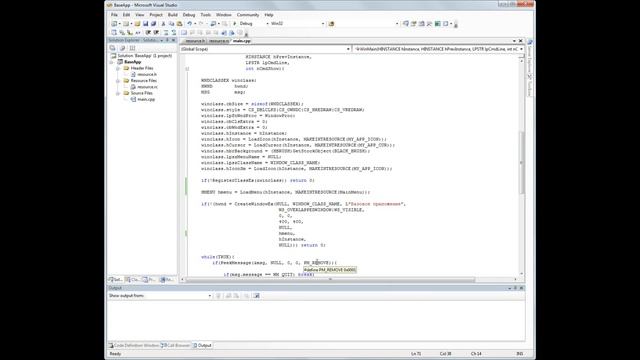Screen dimensions: 640x360
Task: Open the Win32 platform dropdown
Action: (323, 24)
